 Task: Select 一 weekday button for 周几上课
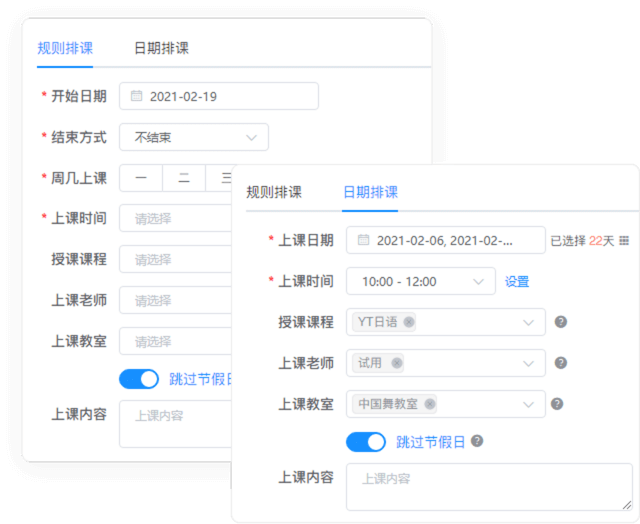tap(141, 178)
